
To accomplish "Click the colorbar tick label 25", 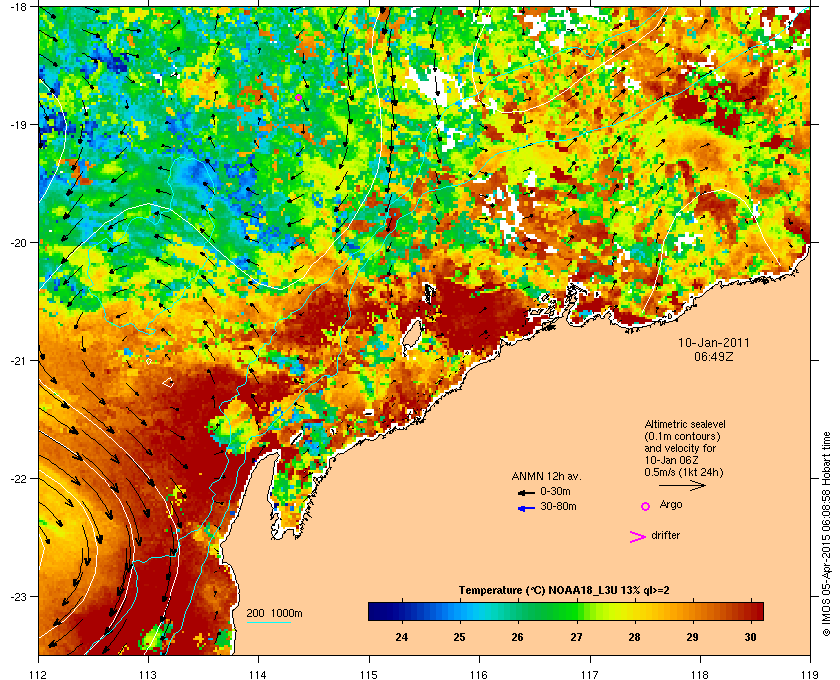I will coord(459,637).
